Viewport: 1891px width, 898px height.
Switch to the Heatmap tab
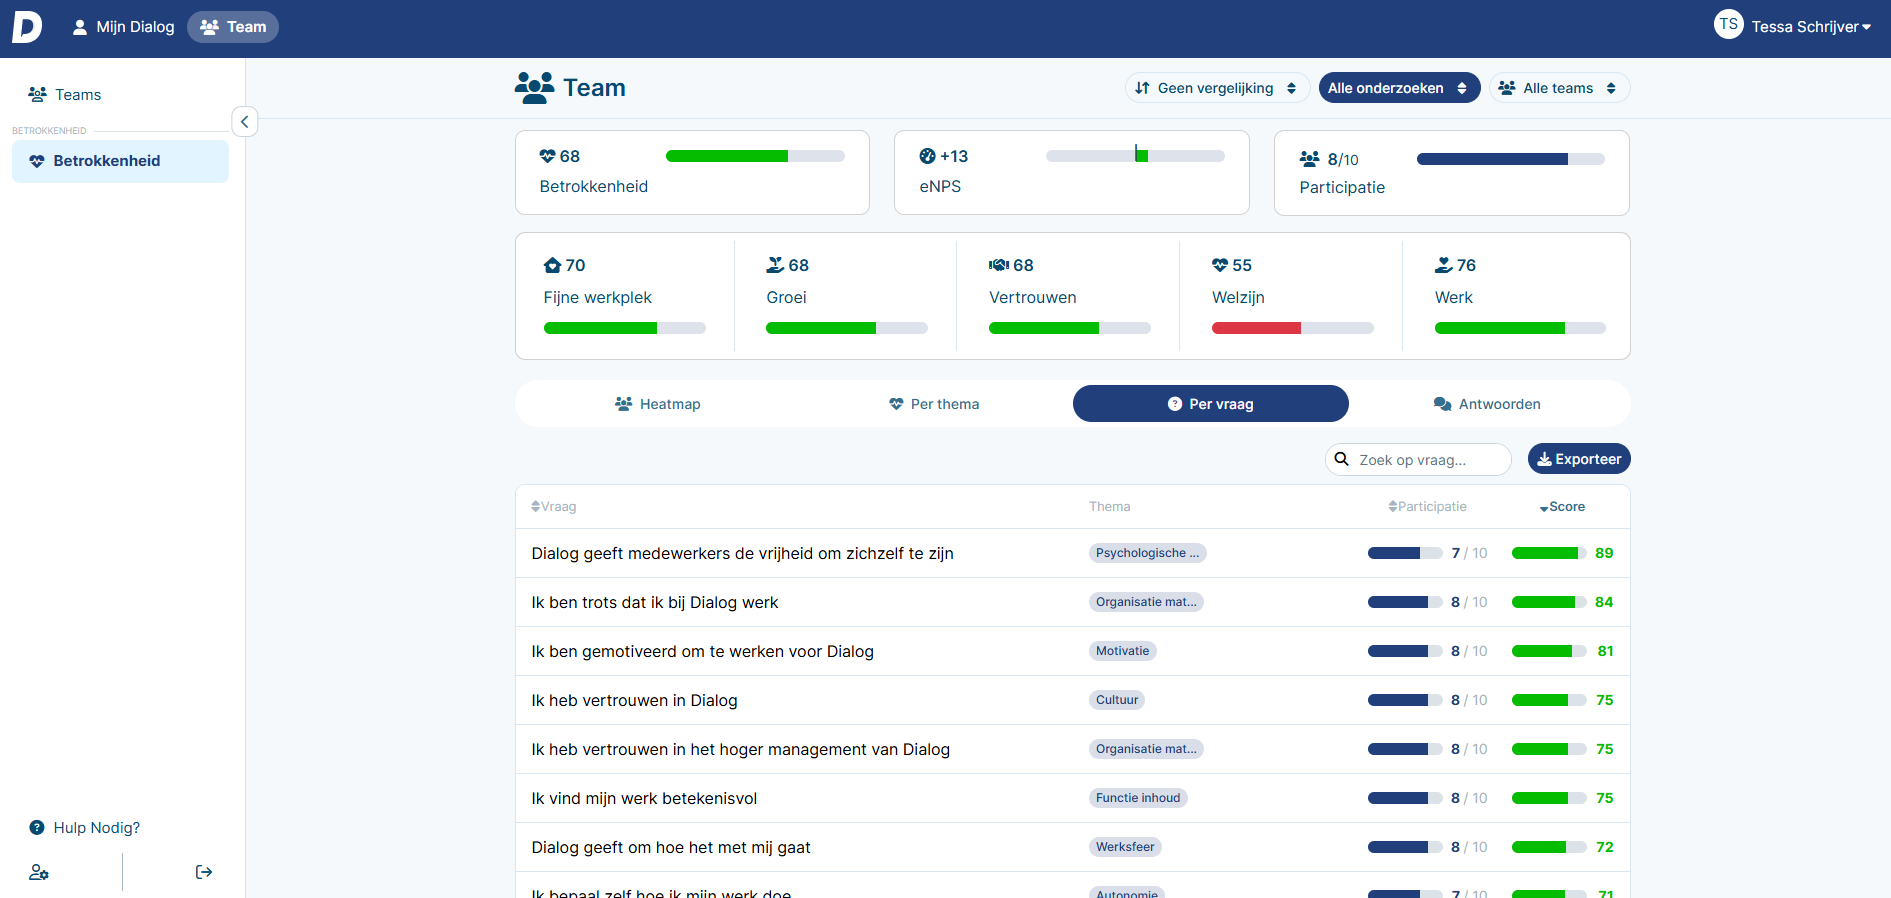coord(657,404)
